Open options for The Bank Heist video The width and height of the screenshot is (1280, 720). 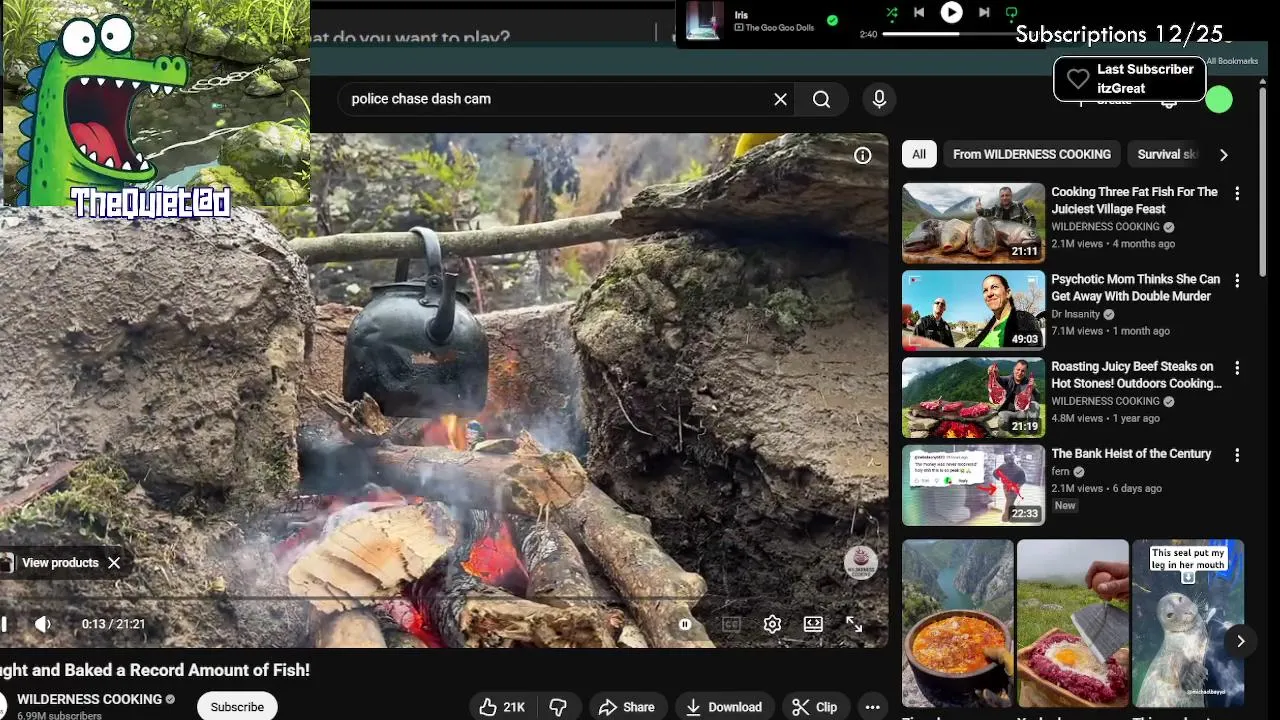[x=1237, y=455]
